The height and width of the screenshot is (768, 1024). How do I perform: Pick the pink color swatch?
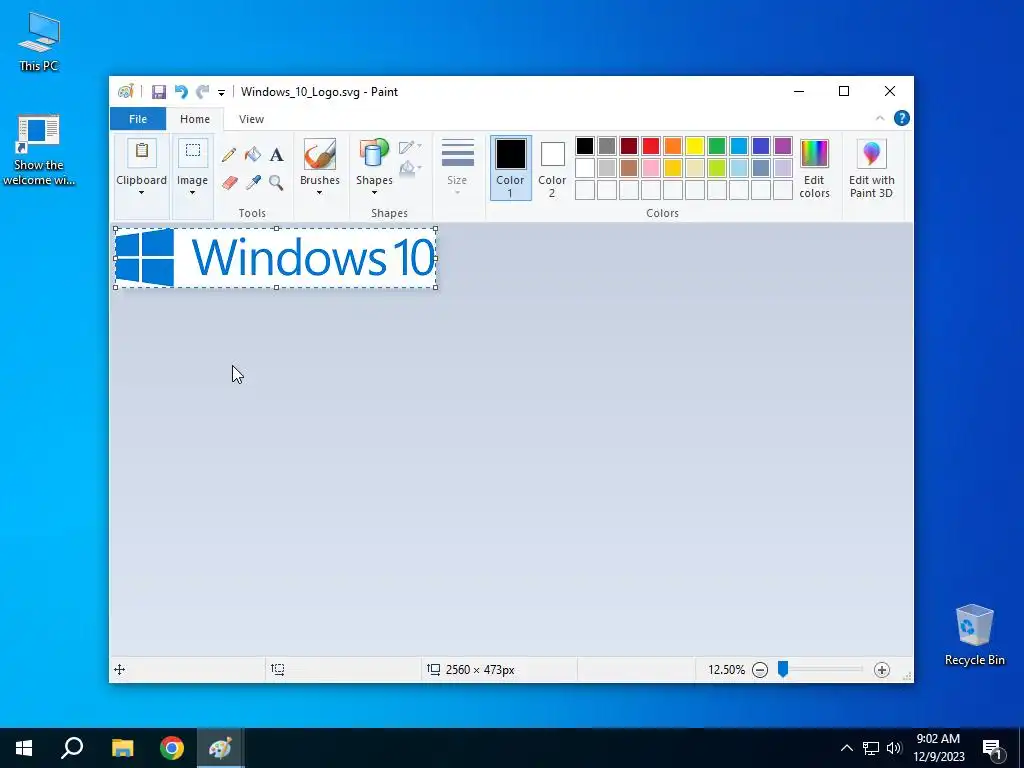tap(650, 168)
